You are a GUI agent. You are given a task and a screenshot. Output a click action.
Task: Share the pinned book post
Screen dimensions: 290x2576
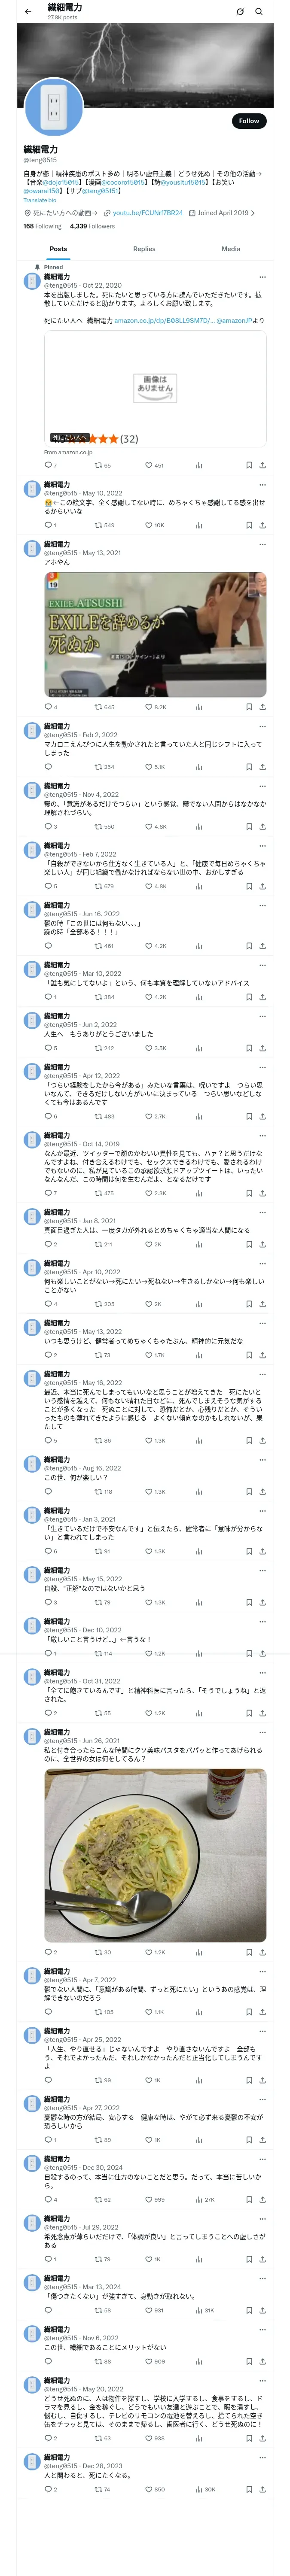(x=262, y=465)
